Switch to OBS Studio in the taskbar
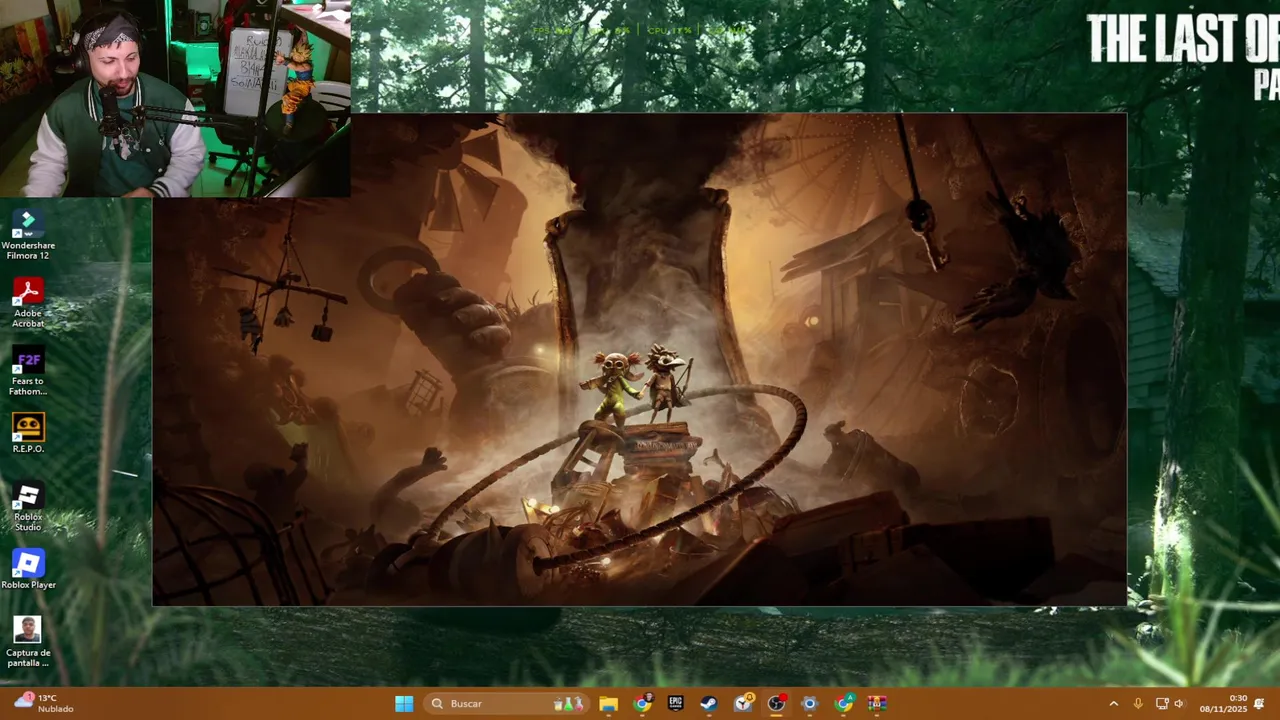Image resolution: width=1280 pixels, height=720 pixels. [x=776, y=704]
